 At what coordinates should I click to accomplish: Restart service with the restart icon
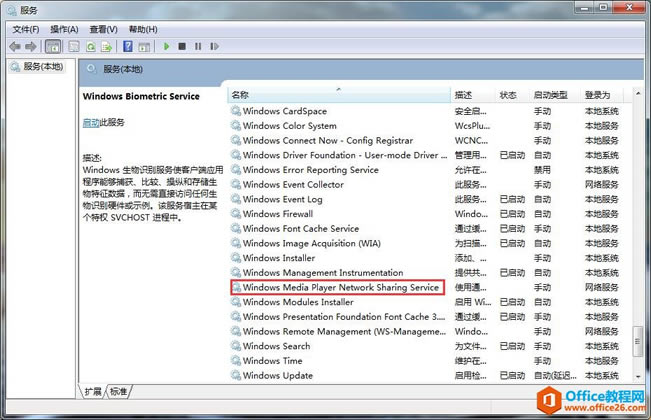(214, 46)
